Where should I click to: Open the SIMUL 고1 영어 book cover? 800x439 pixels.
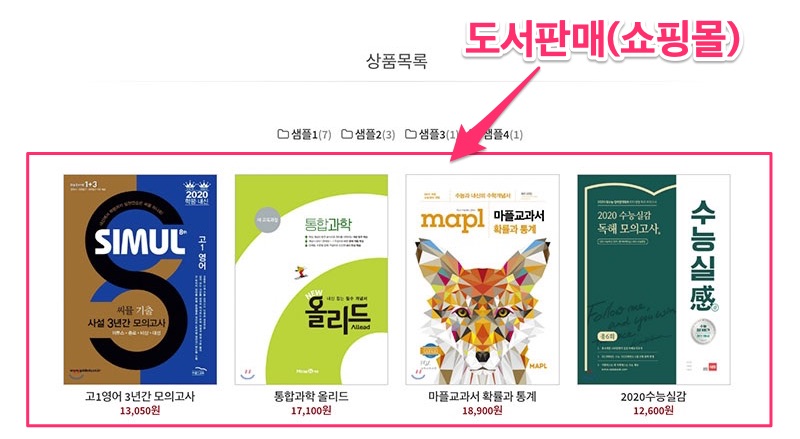click(x=140, y=279)
